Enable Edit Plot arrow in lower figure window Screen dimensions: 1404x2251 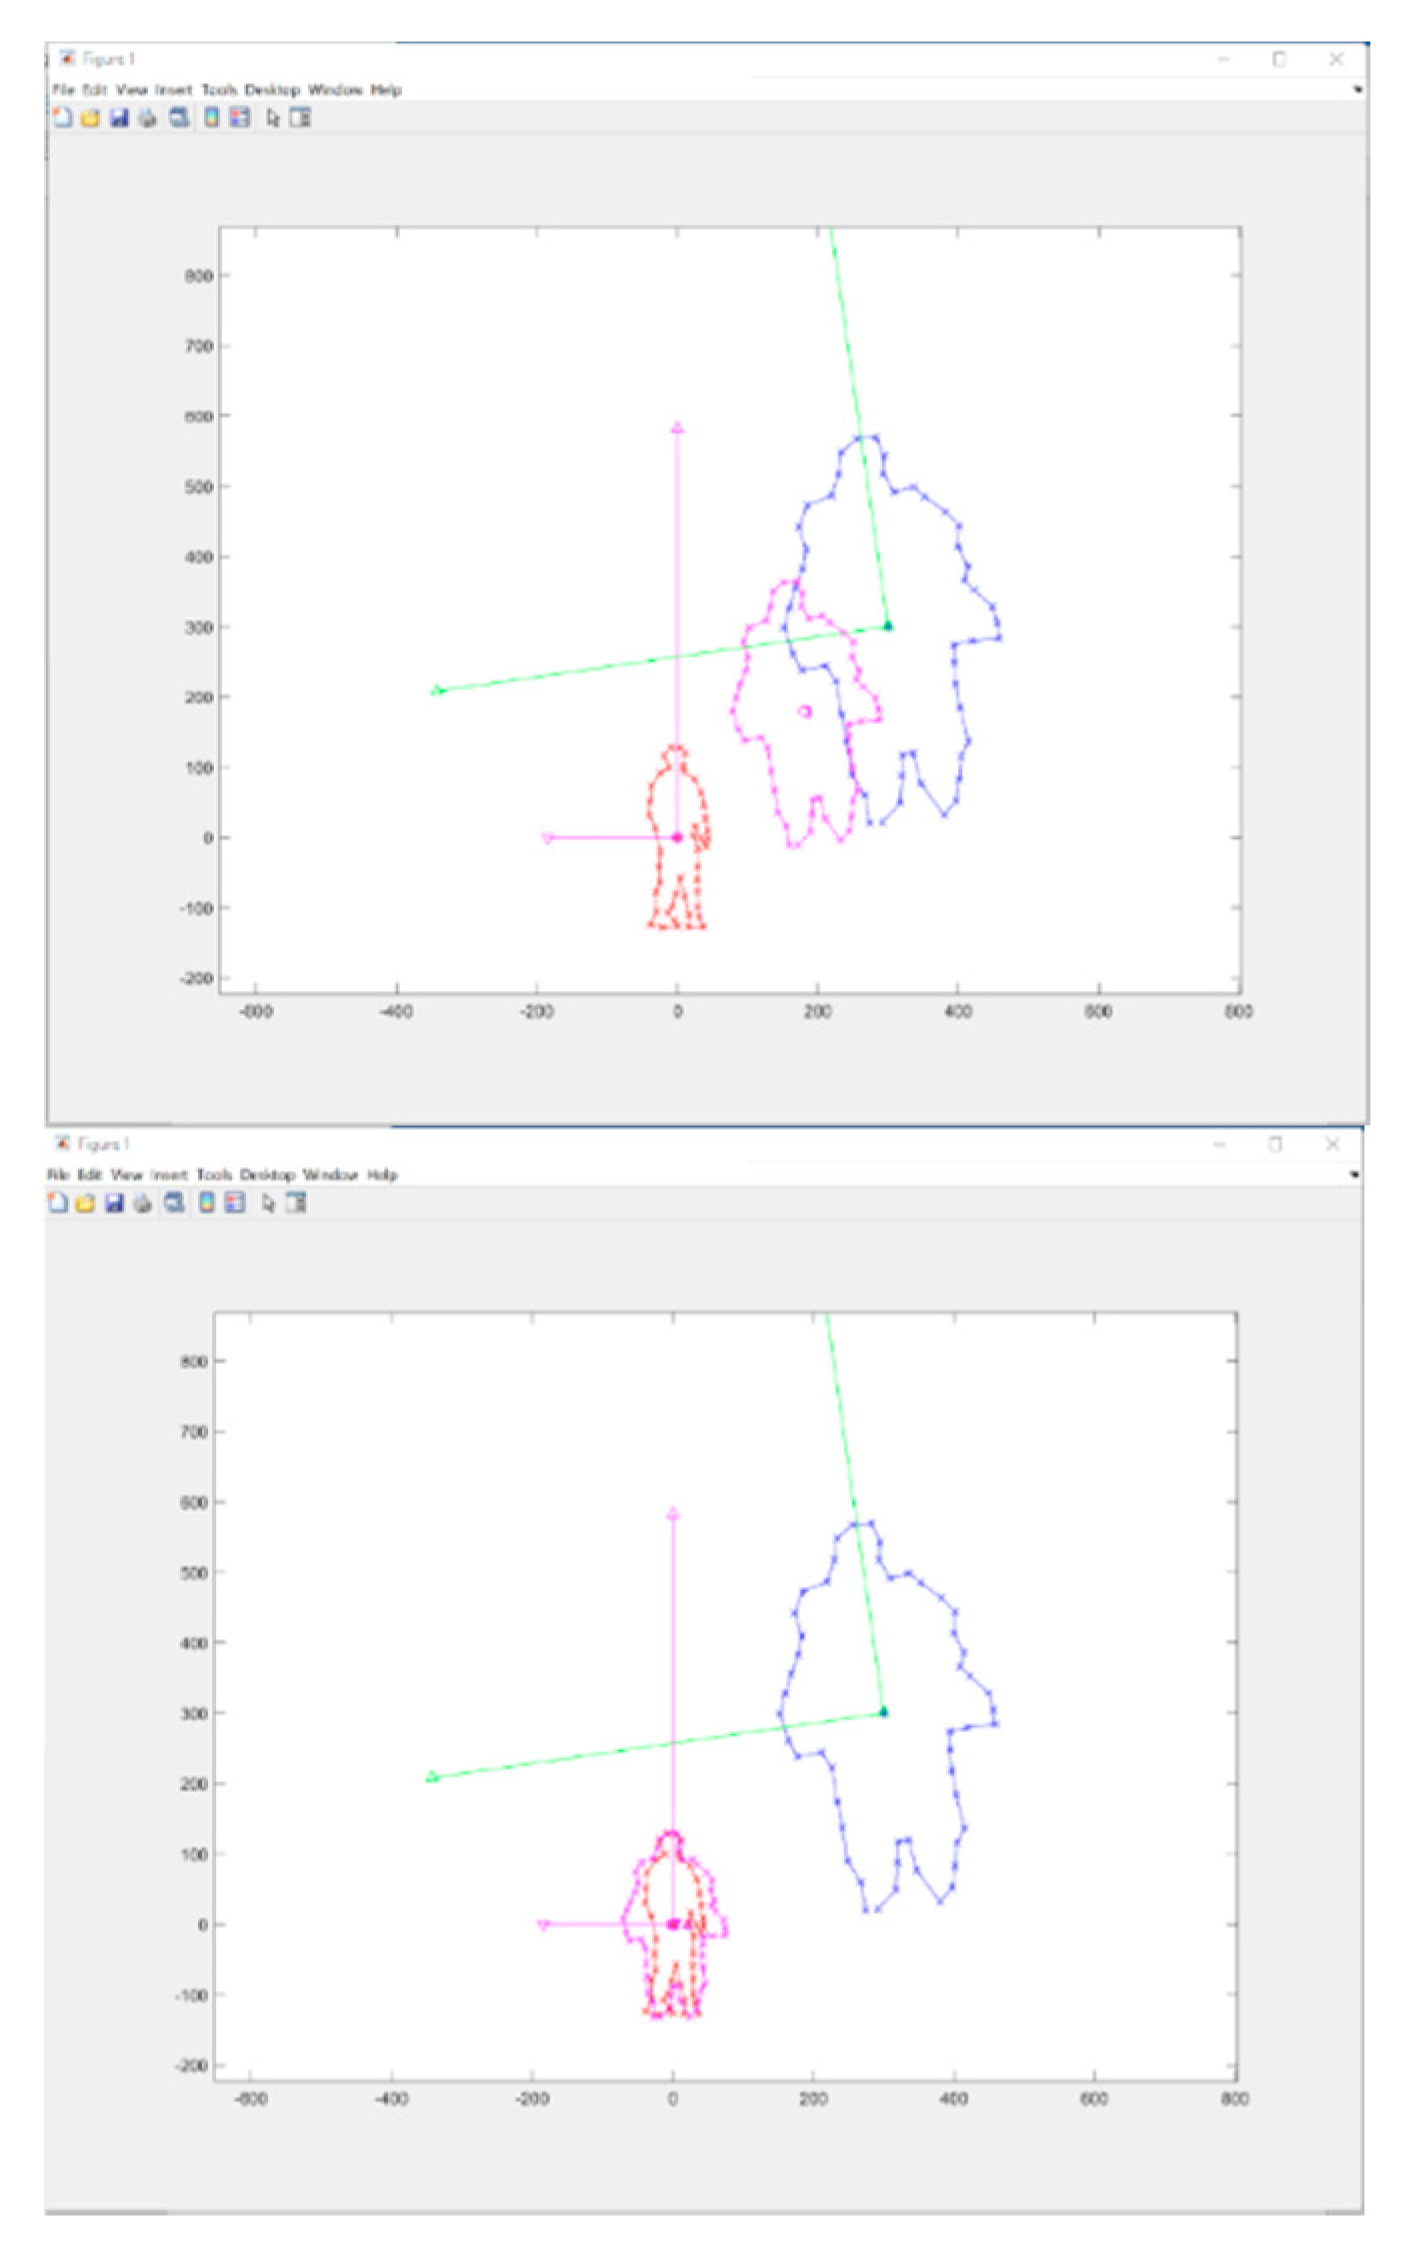[268, 1203]
